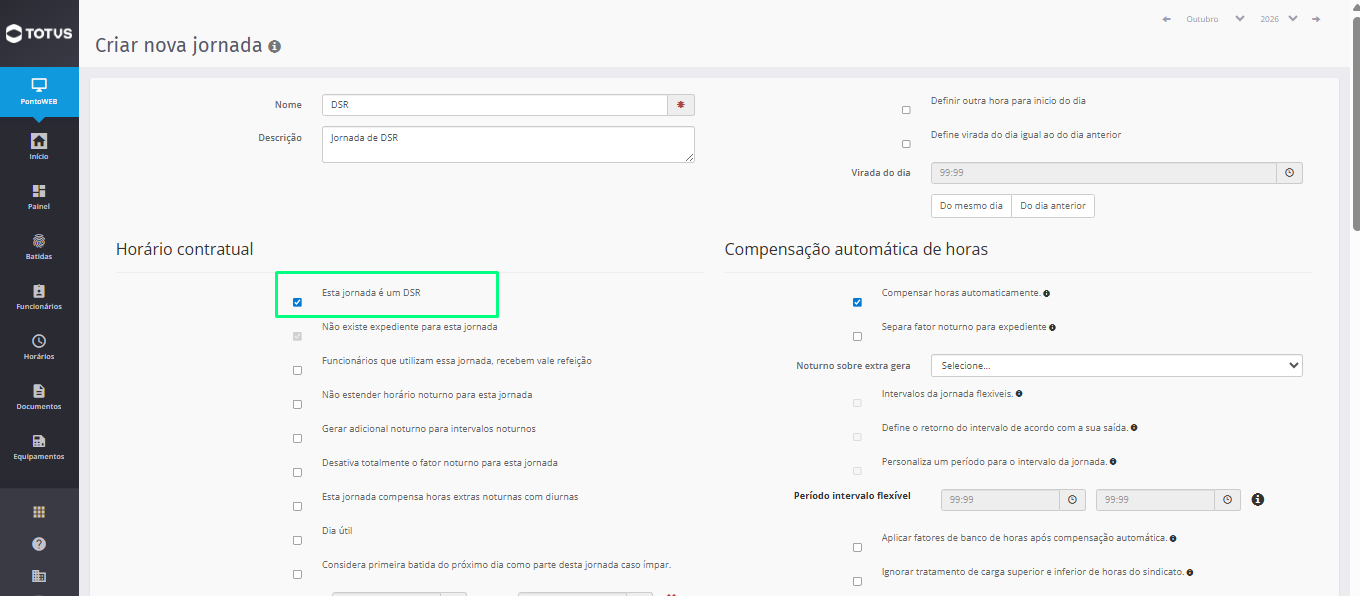Open Noturno sobre extra gera dropdown
This screenshot has width=1360, height=596.
click(x=1116, y=365)
